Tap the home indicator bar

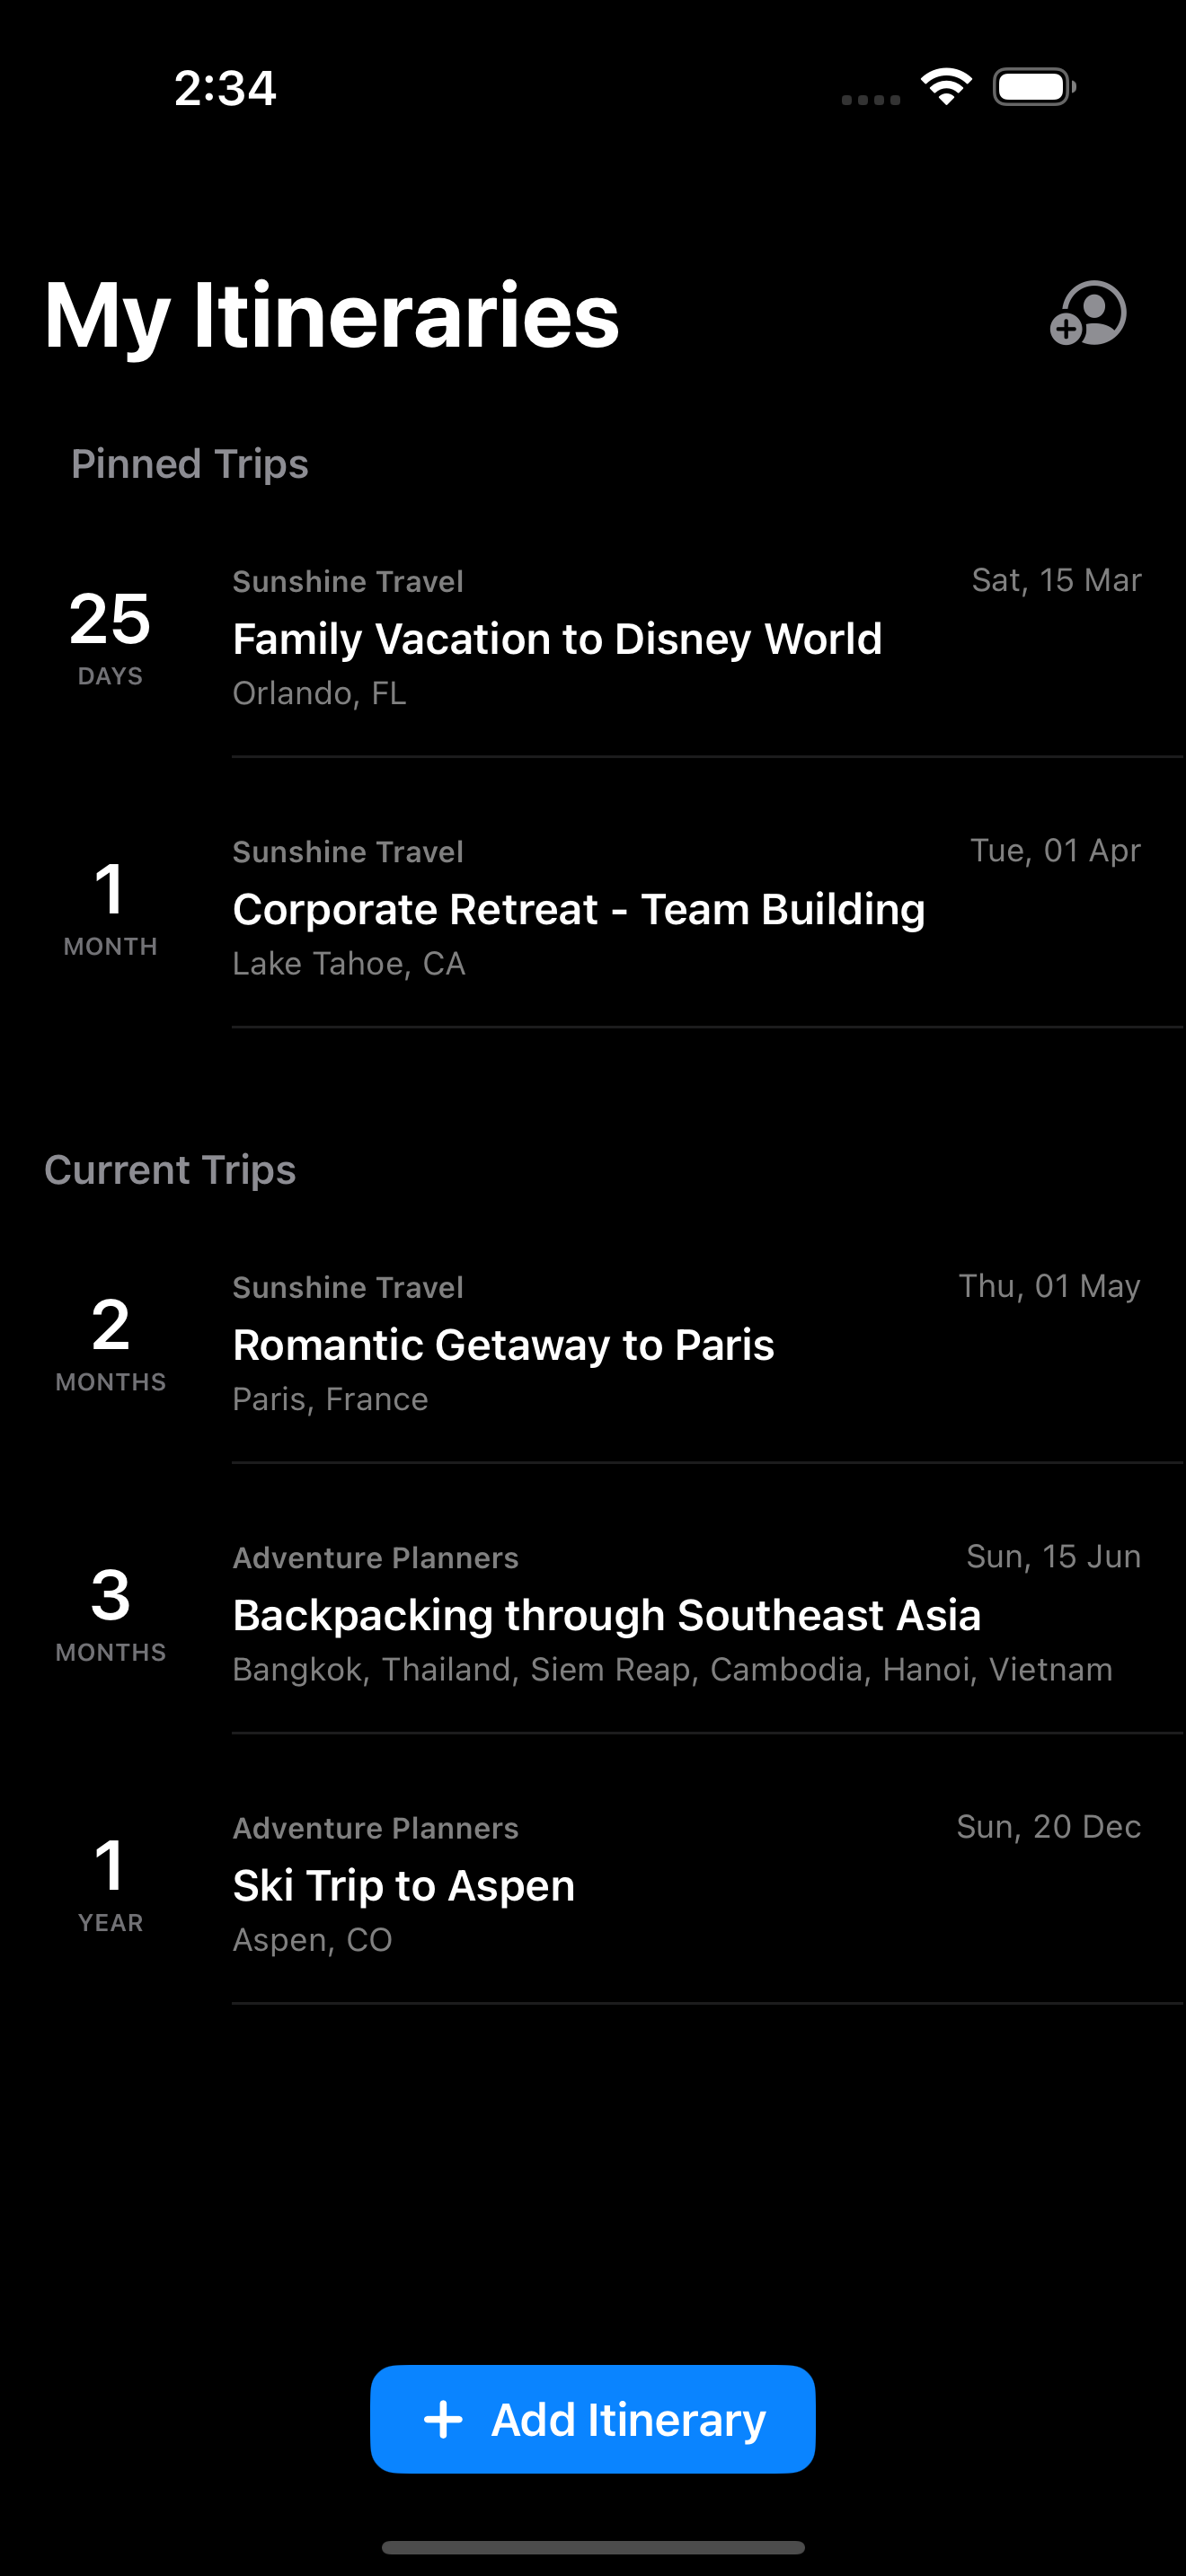click(593, 2547)
